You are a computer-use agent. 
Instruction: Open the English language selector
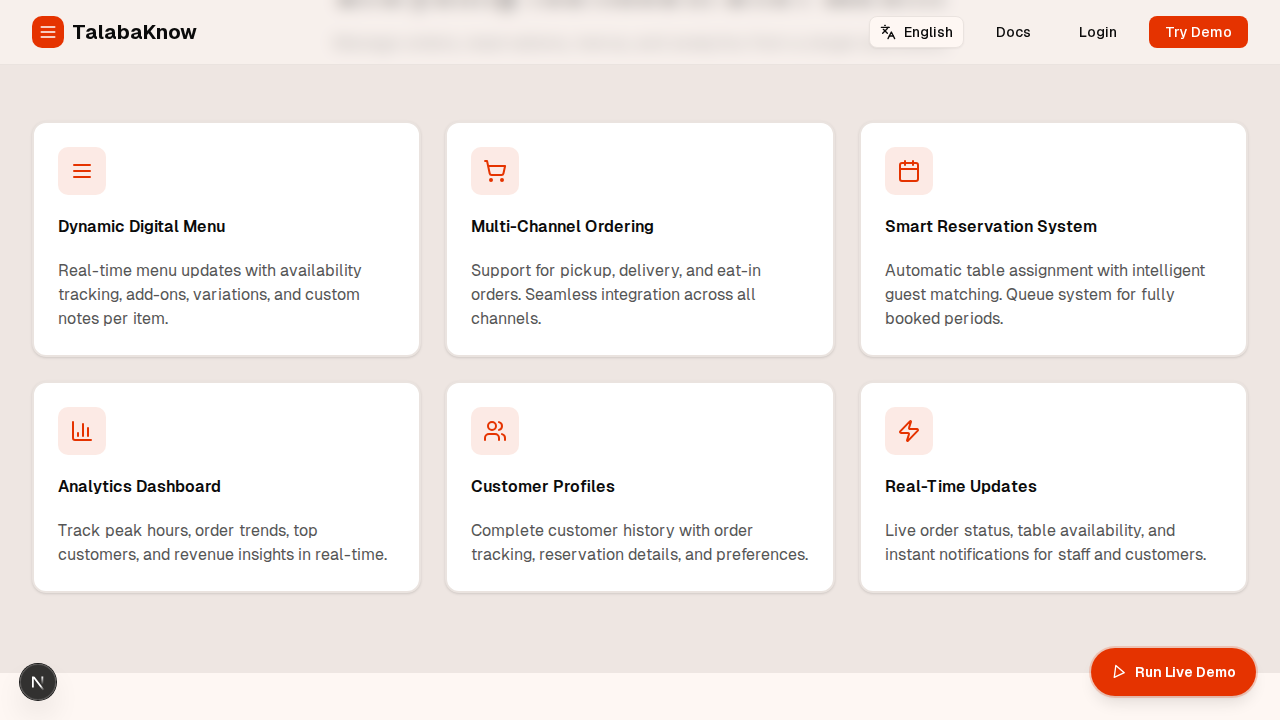[916, 32]
